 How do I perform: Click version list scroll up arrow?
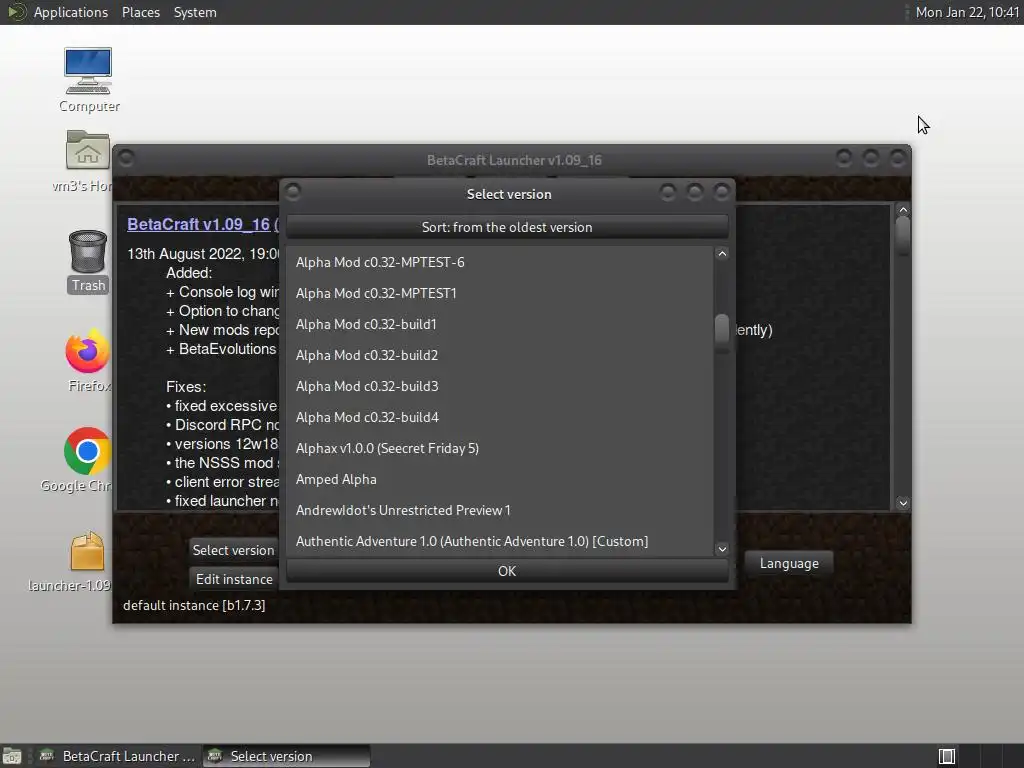722,253
